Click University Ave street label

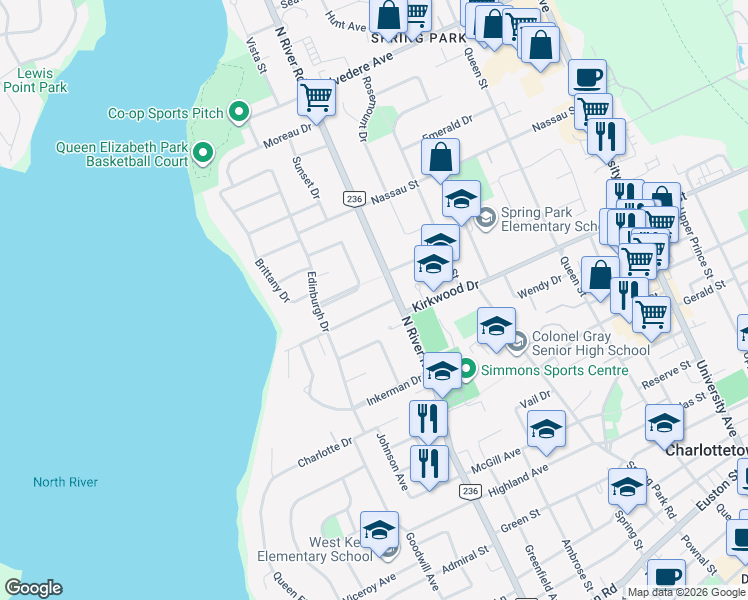pos(717,398)
